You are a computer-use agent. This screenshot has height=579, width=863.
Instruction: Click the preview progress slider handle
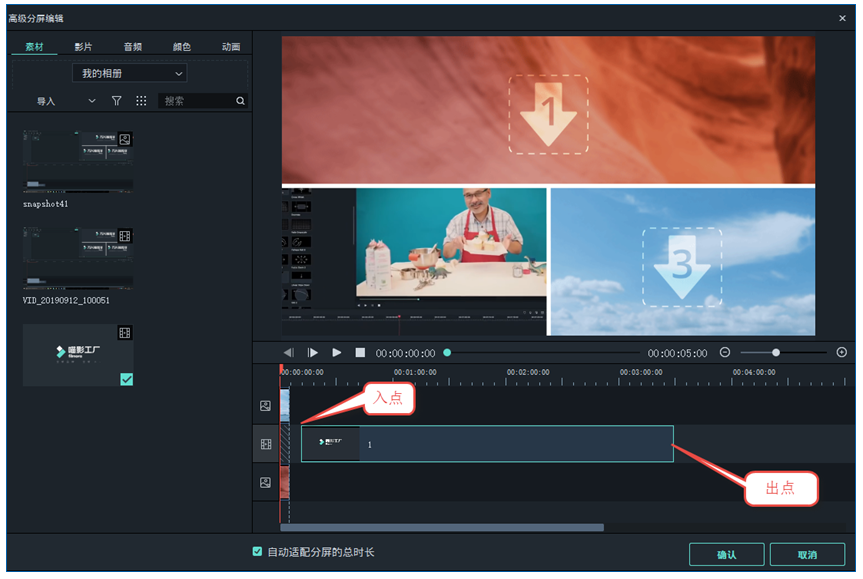(x=447, y=353)
